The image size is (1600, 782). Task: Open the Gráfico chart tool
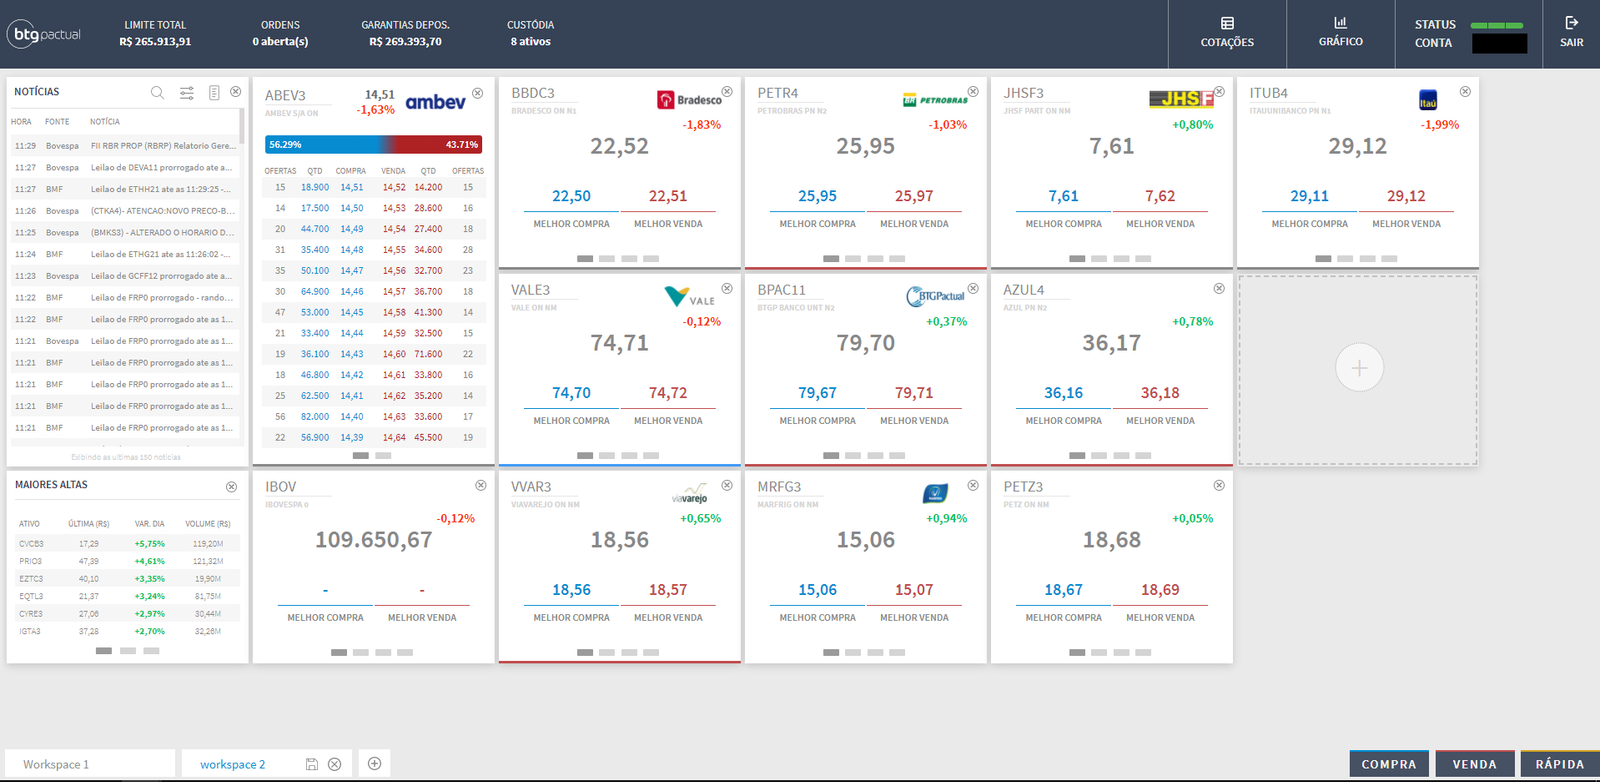1340,33
